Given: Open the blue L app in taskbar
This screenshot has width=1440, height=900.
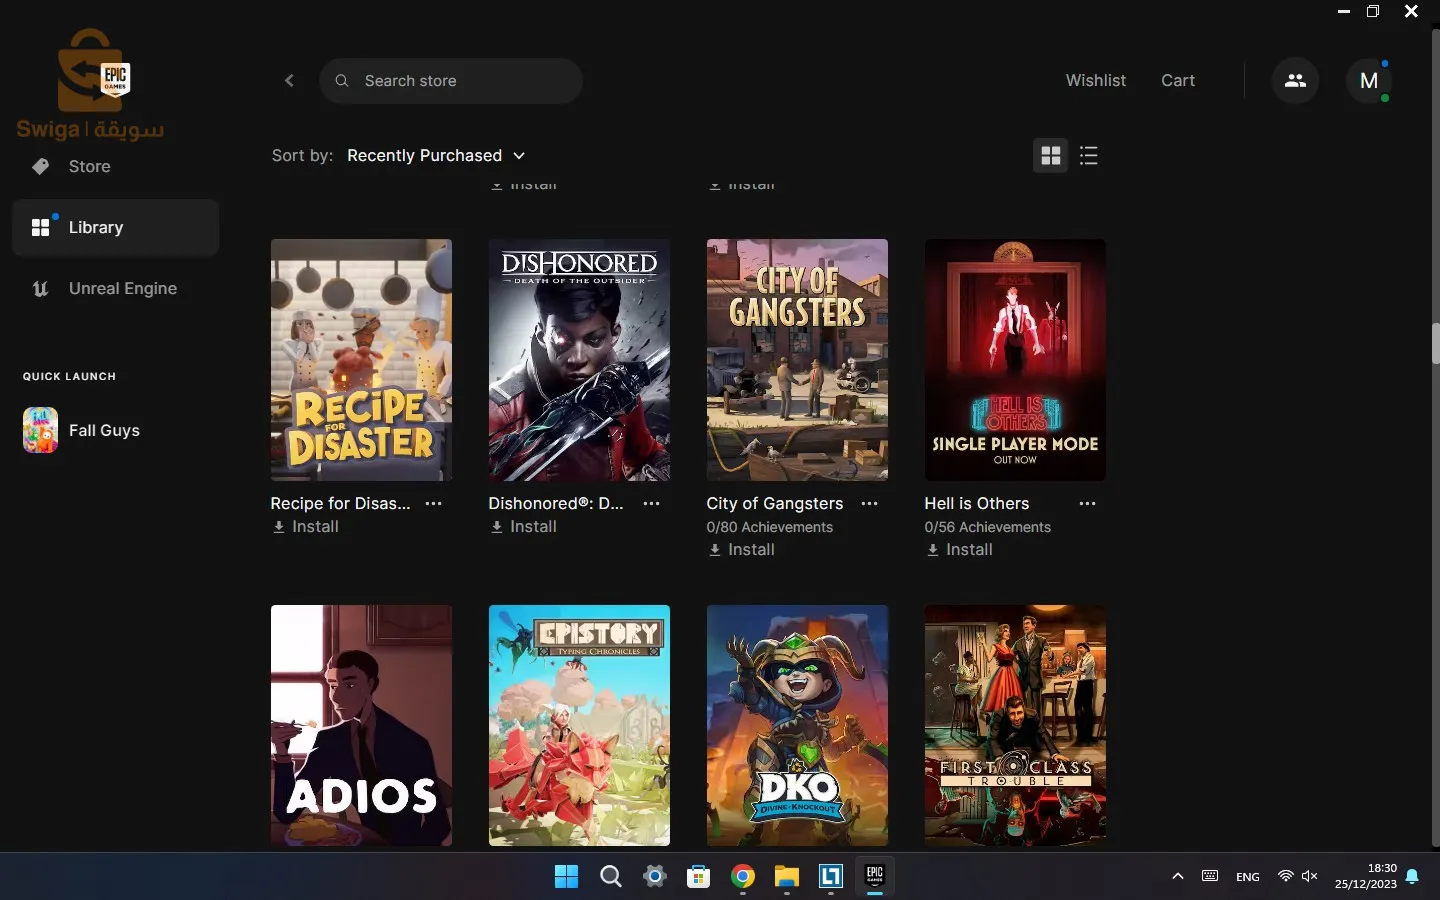Looking at the screenshot, I should (831, 877).
